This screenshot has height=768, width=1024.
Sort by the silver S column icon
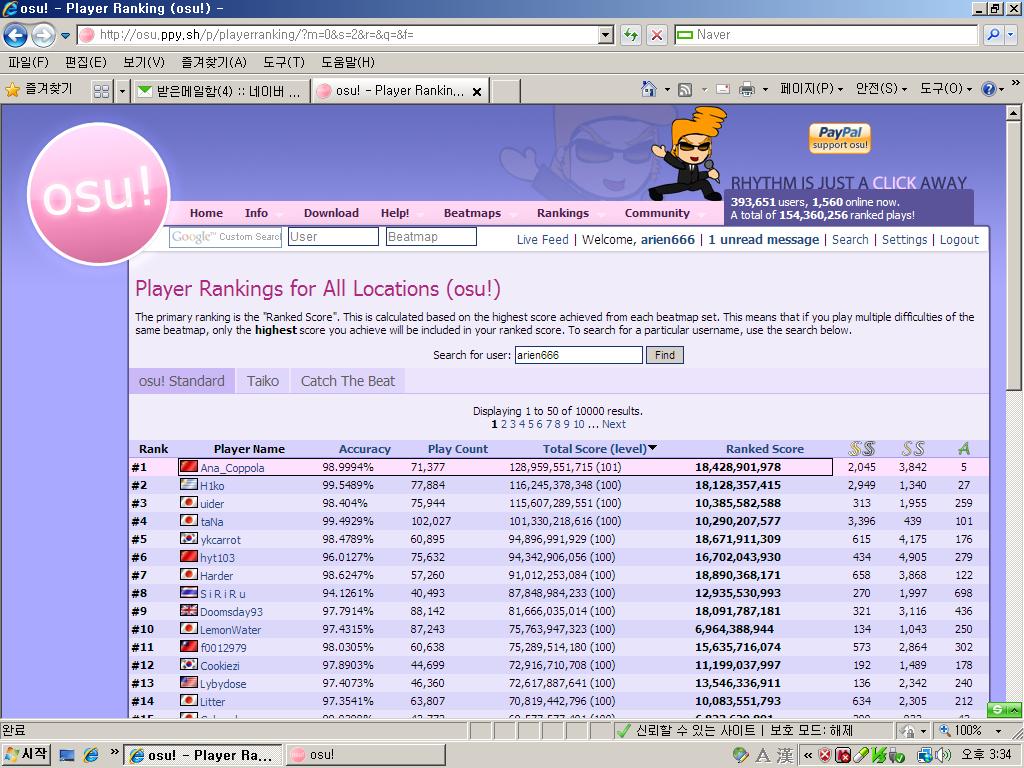[913, 449]
